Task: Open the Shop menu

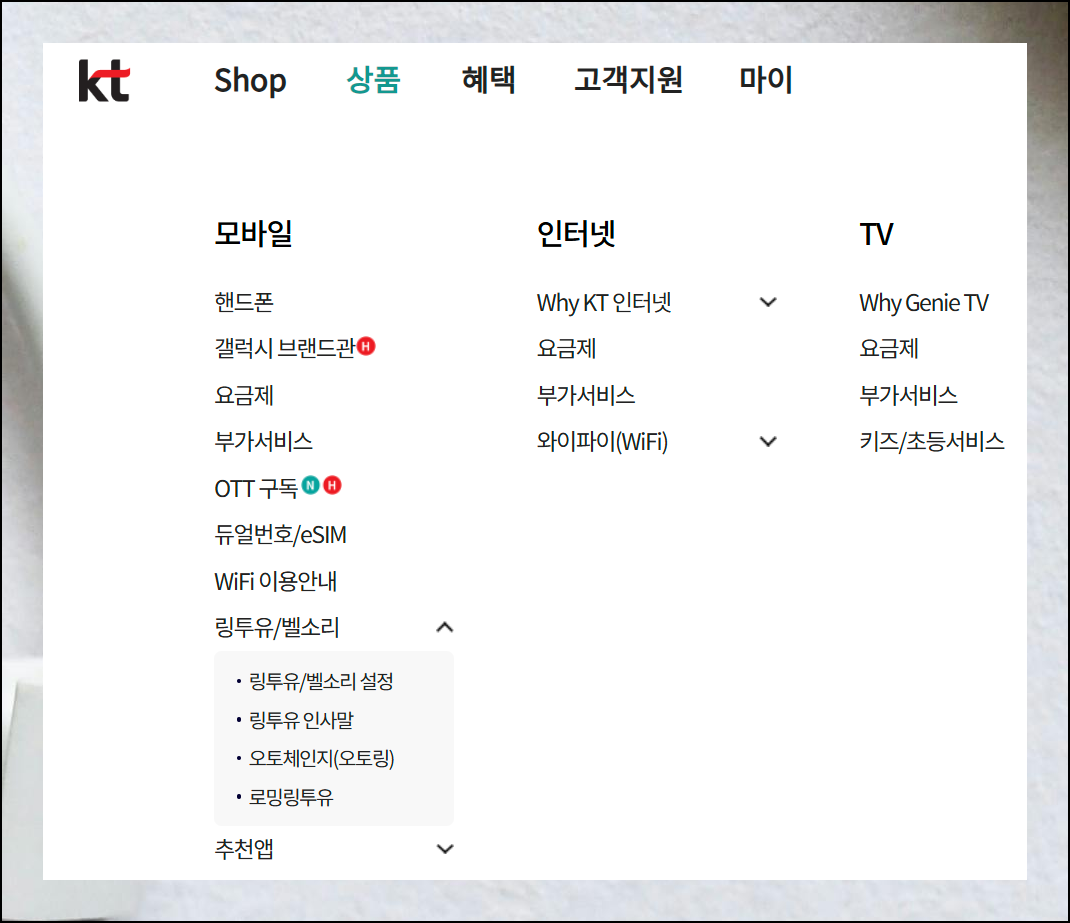Action: [250, 80]
